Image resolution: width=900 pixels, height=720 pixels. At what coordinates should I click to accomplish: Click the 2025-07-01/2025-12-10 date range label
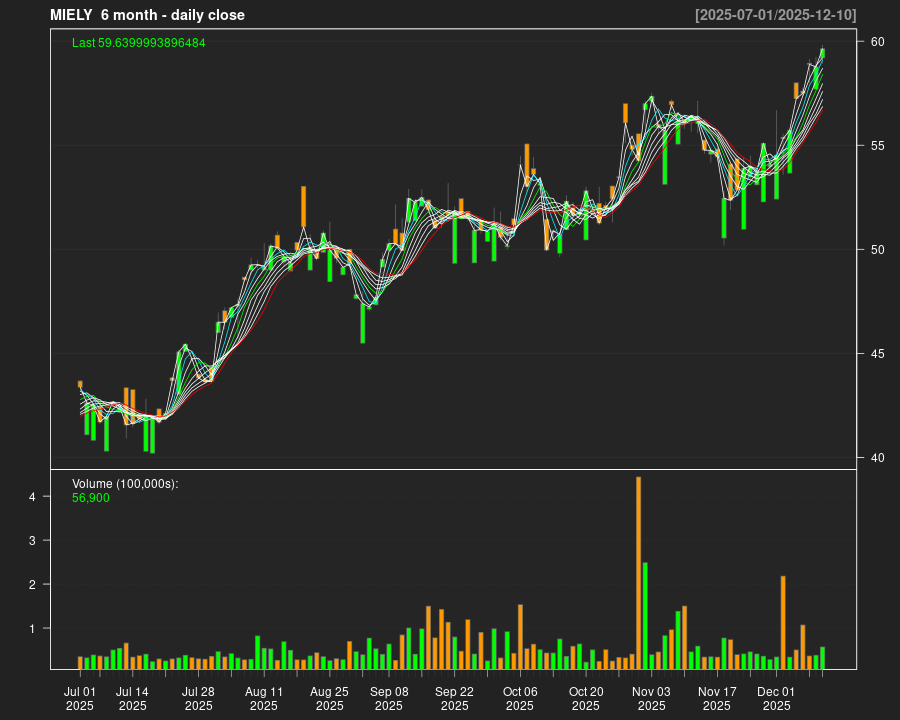pos(775,15)
